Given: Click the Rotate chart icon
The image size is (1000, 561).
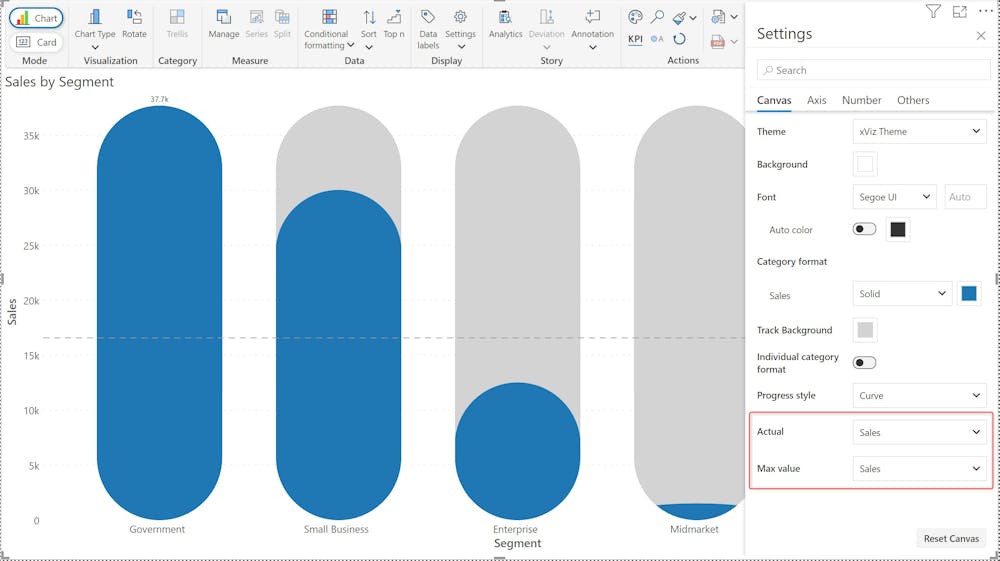Looking at the screenshot, I should pos(134,18).
